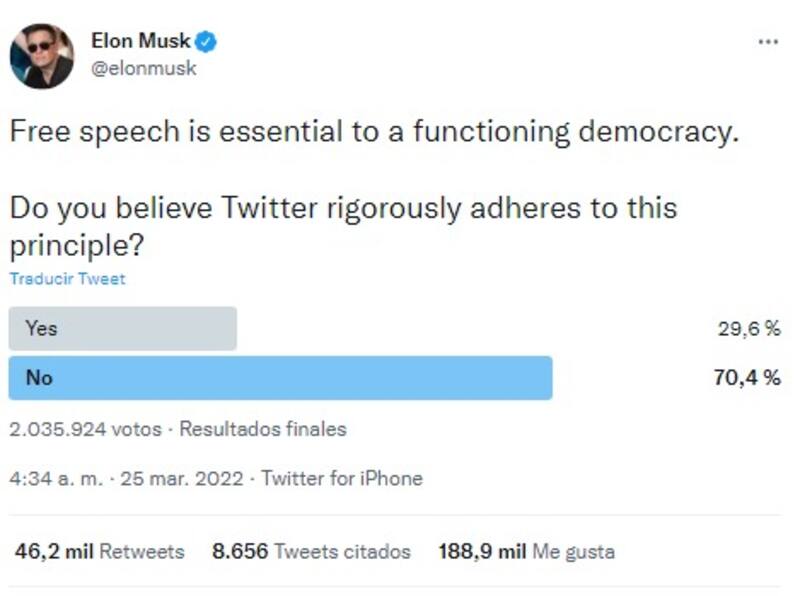This screenshot has height=596, width=800.
Task: Select the Yes poll result bar
Action: pos(123,328)
